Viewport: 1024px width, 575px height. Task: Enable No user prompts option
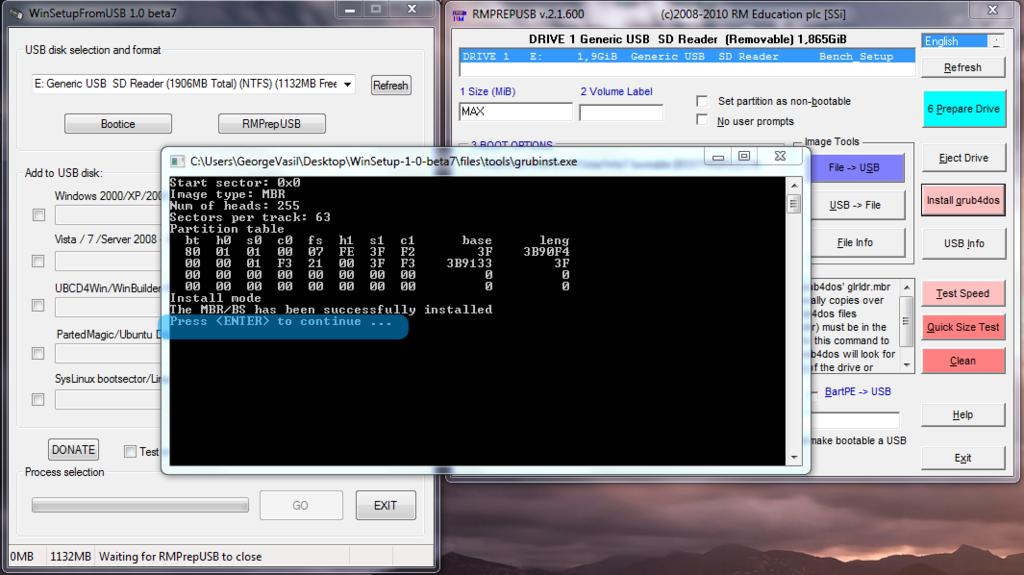pyautogui.click(x=701, y=120)
